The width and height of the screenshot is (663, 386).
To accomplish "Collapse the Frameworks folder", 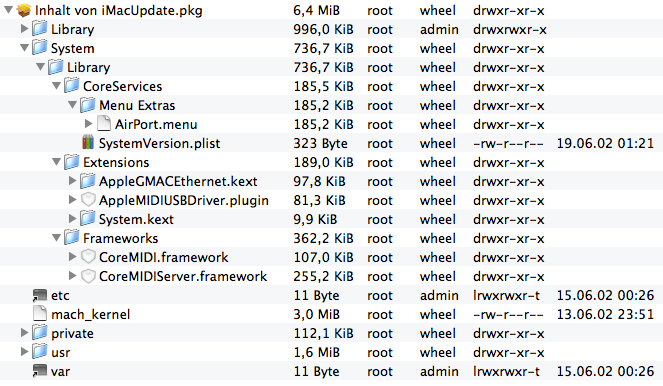I will click(x=56, y=238).
